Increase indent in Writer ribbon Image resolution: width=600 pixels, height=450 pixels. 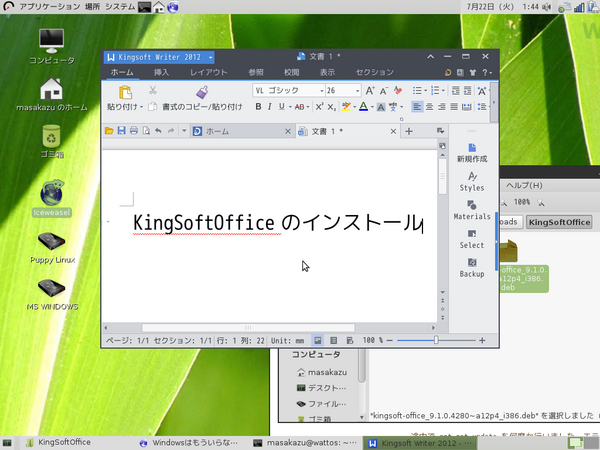tap(468, 91)
